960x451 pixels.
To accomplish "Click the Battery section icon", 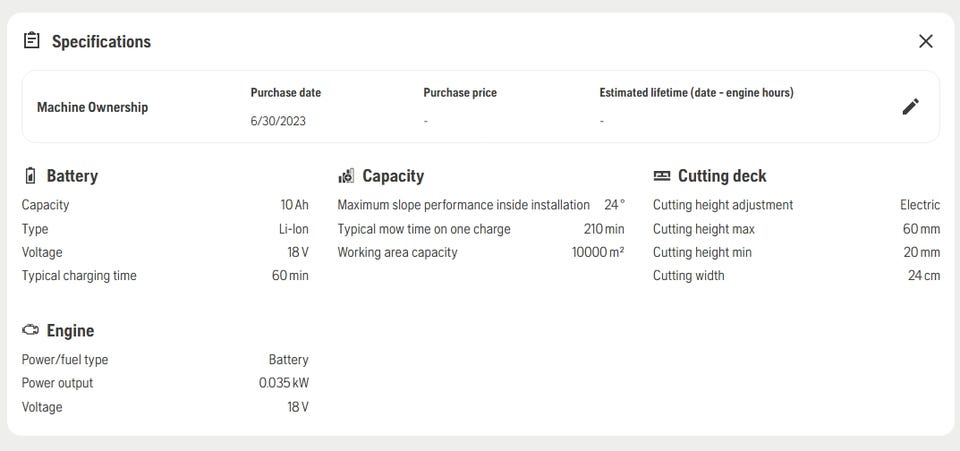I will (30, 176).
